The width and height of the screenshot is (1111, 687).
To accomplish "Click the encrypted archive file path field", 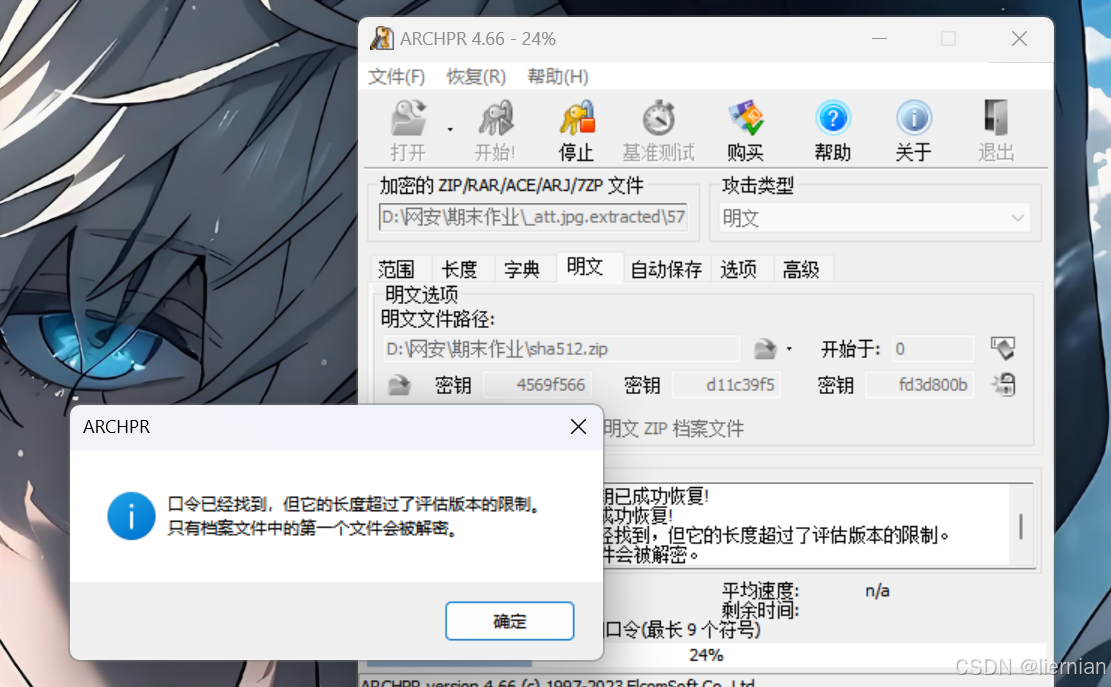I will (x=533, y=217).
